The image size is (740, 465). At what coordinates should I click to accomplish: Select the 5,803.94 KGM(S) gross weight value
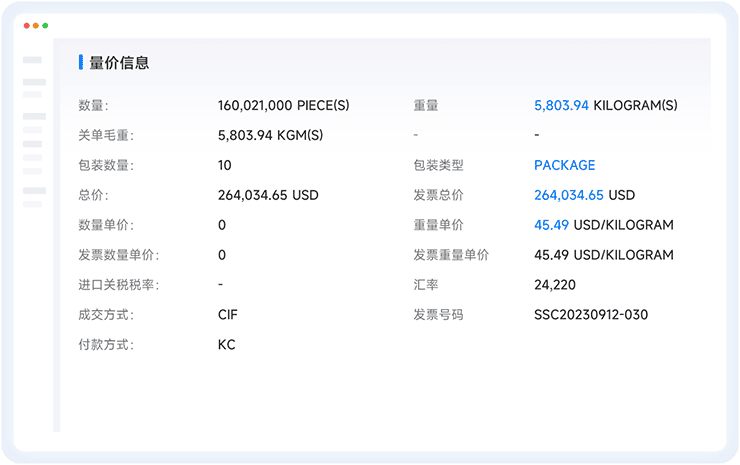click(270, 135)
